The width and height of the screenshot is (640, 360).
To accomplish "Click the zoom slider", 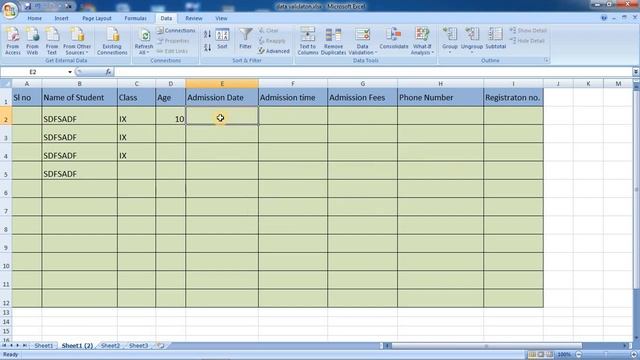I will pos(606,354).
